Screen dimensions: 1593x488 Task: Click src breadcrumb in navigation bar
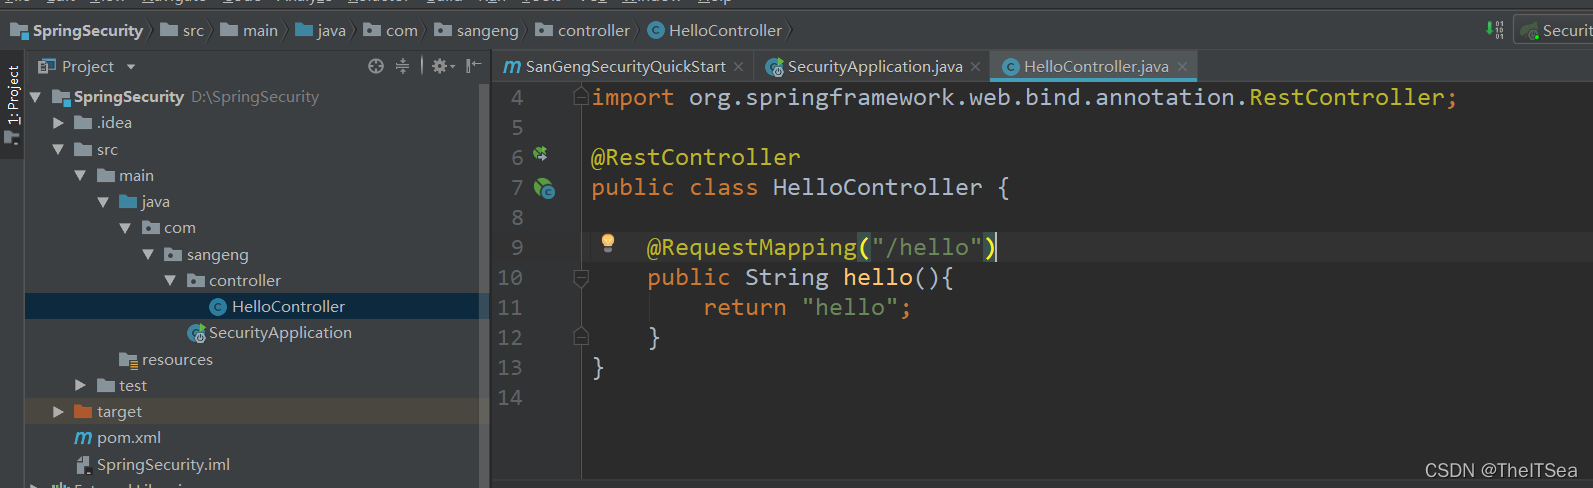coord(181,30)
